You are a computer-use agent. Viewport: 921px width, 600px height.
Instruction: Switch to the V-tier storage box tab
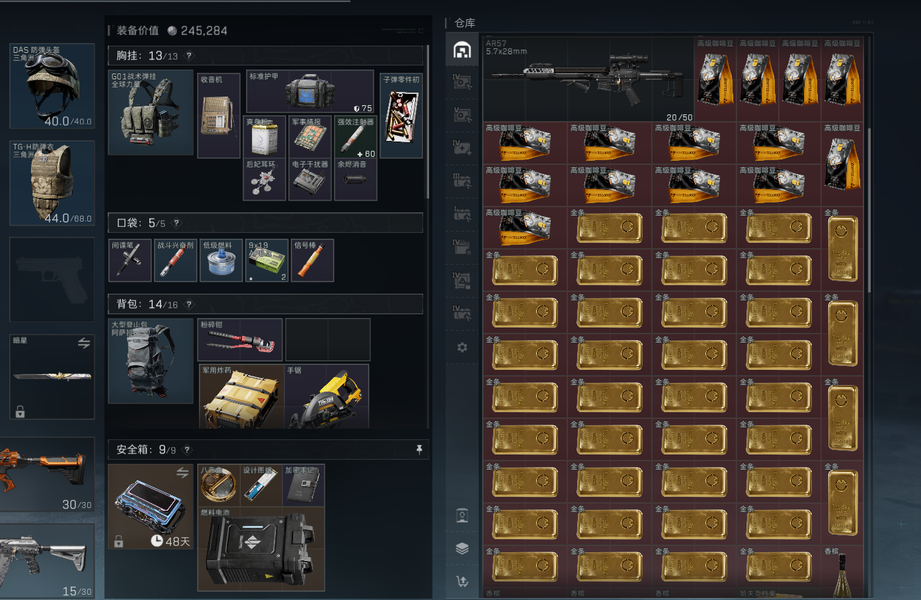point(462,115)
